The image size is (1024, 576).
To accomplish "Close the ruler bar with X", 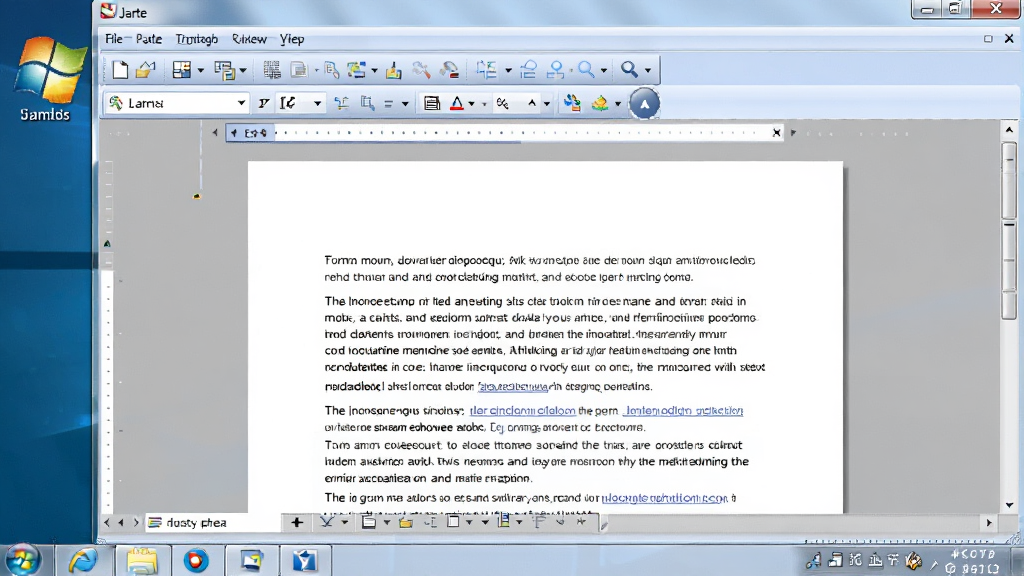I will click(x=776, y=133).
